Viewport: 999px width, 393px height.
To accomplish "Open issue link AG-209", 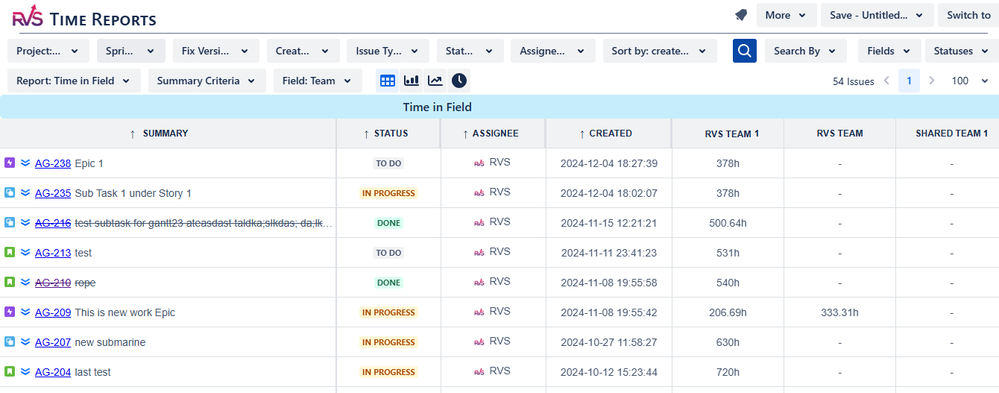I will (53, 312).
